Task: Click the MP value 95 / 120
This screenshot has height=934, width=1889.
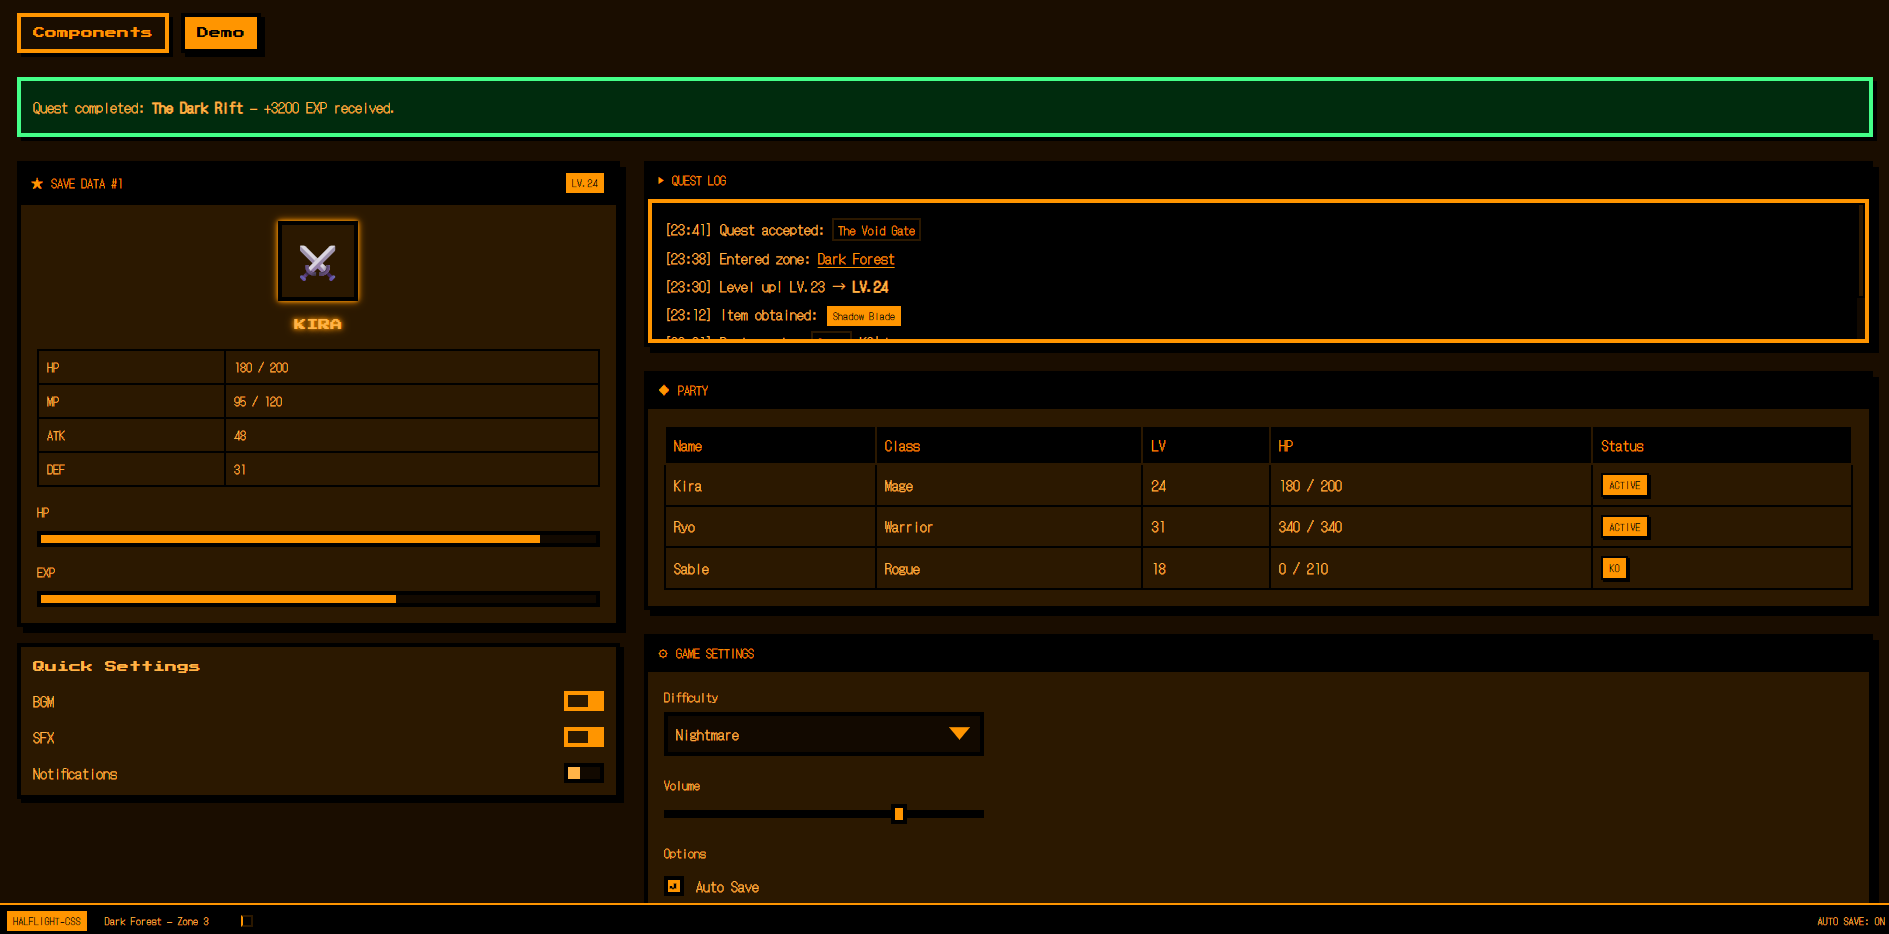Action: (412, 402)
